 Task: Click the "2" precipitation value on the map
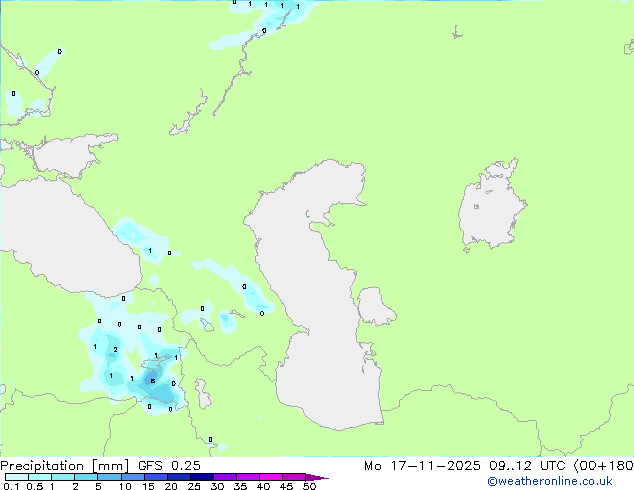click(x=115, y=349)
